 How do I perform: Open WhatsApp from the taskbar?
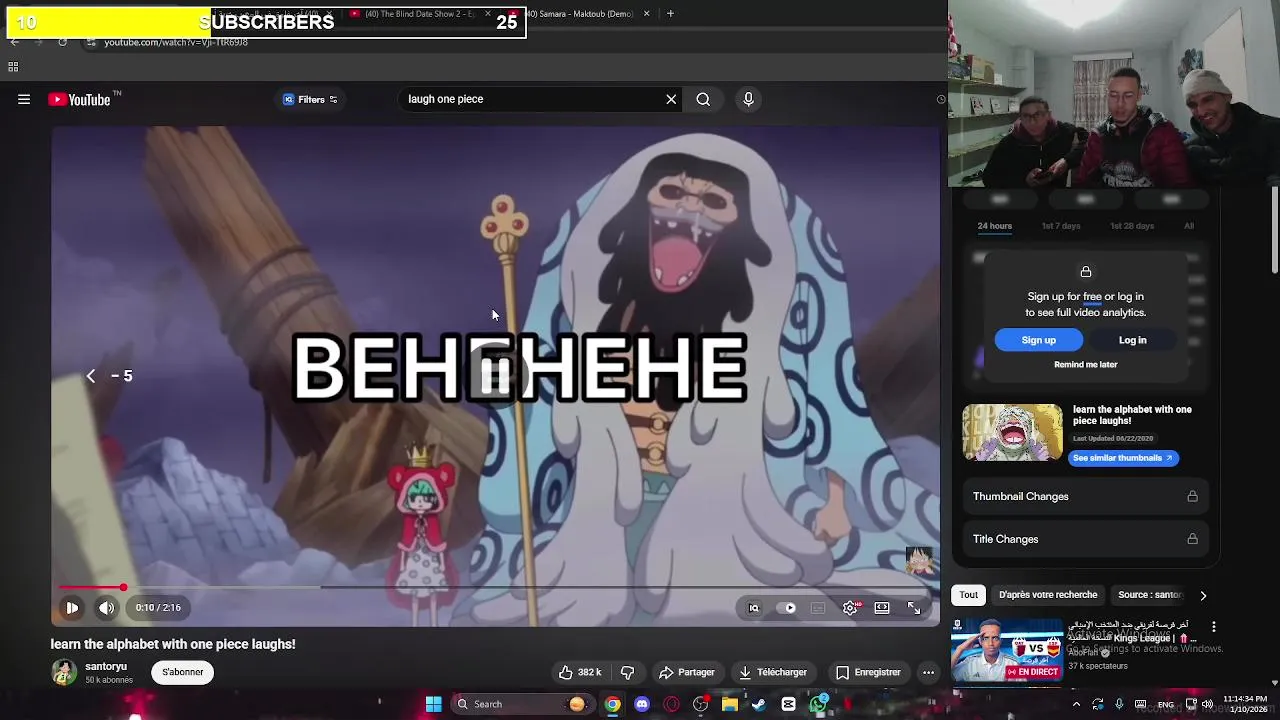point(819,704)
